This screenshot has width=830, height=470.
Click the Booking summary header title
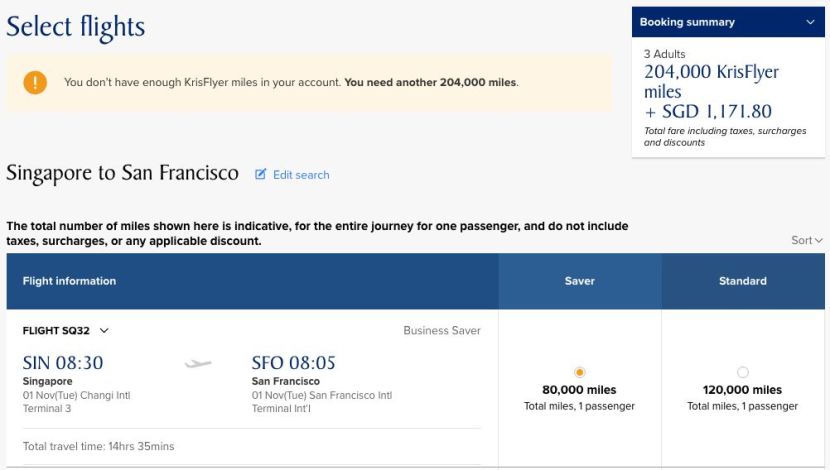[687, 22]
